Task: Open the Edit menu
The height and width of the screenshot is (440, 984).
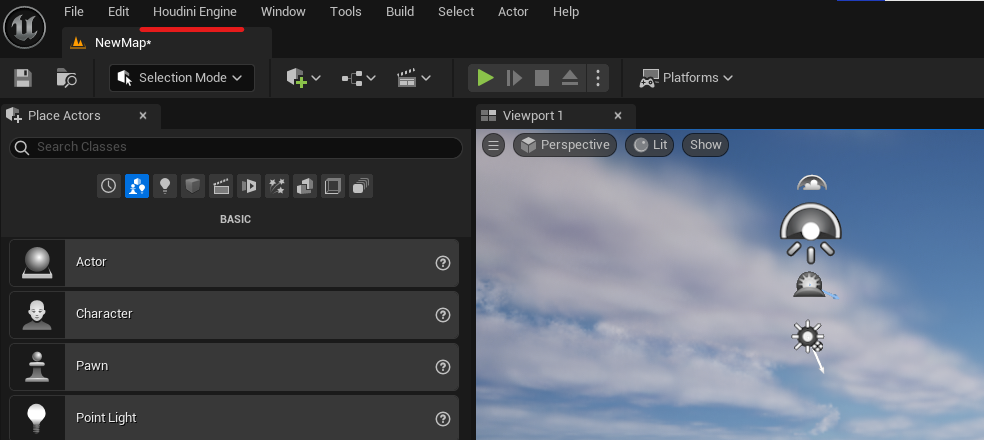Action: (x=119, y=11)
